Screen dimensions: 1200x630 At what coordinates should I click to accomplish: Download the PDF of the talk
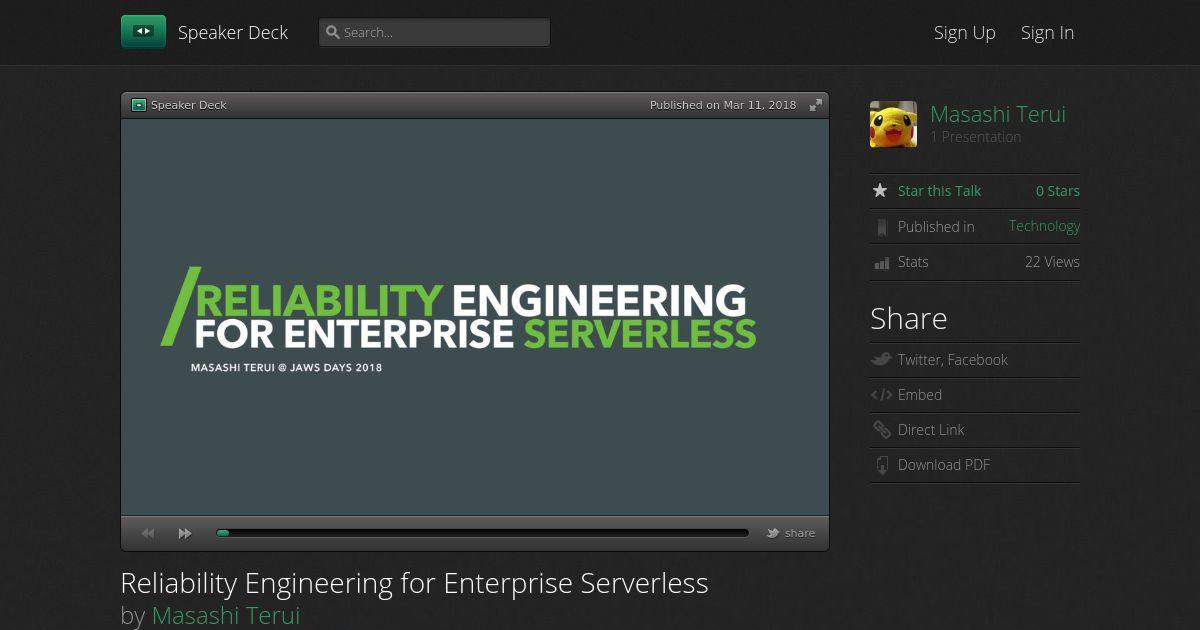(944, 465)
